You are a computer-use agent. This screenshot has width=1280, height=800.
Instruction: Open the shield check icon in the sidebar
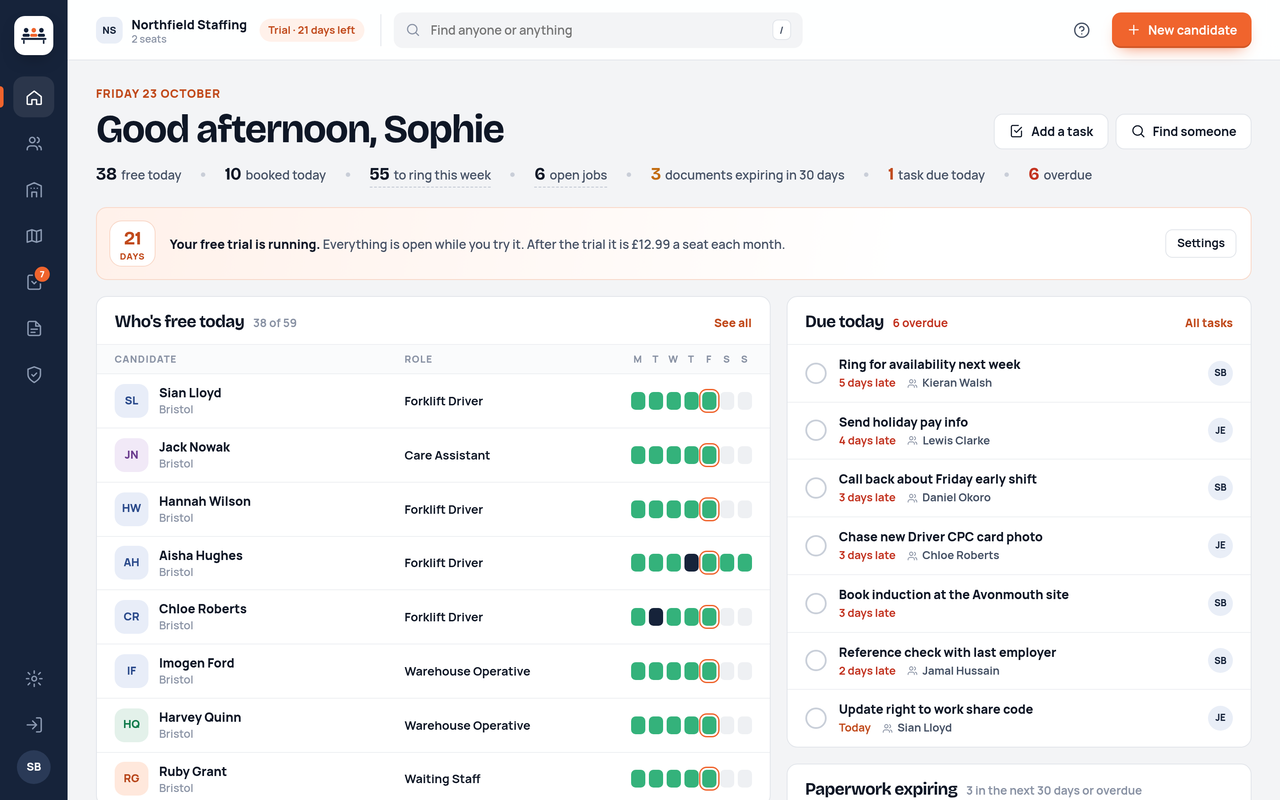(34, 374)
